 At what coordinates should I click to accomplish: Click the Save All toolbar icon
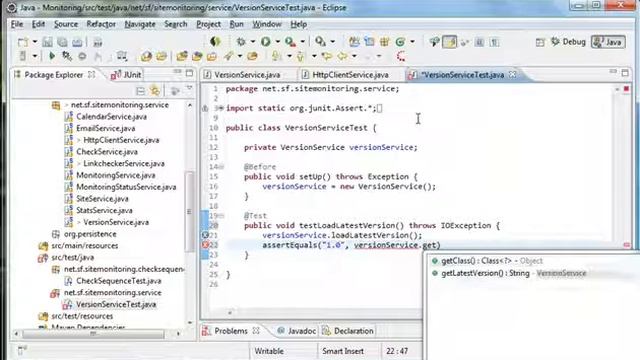pos(62,42)
